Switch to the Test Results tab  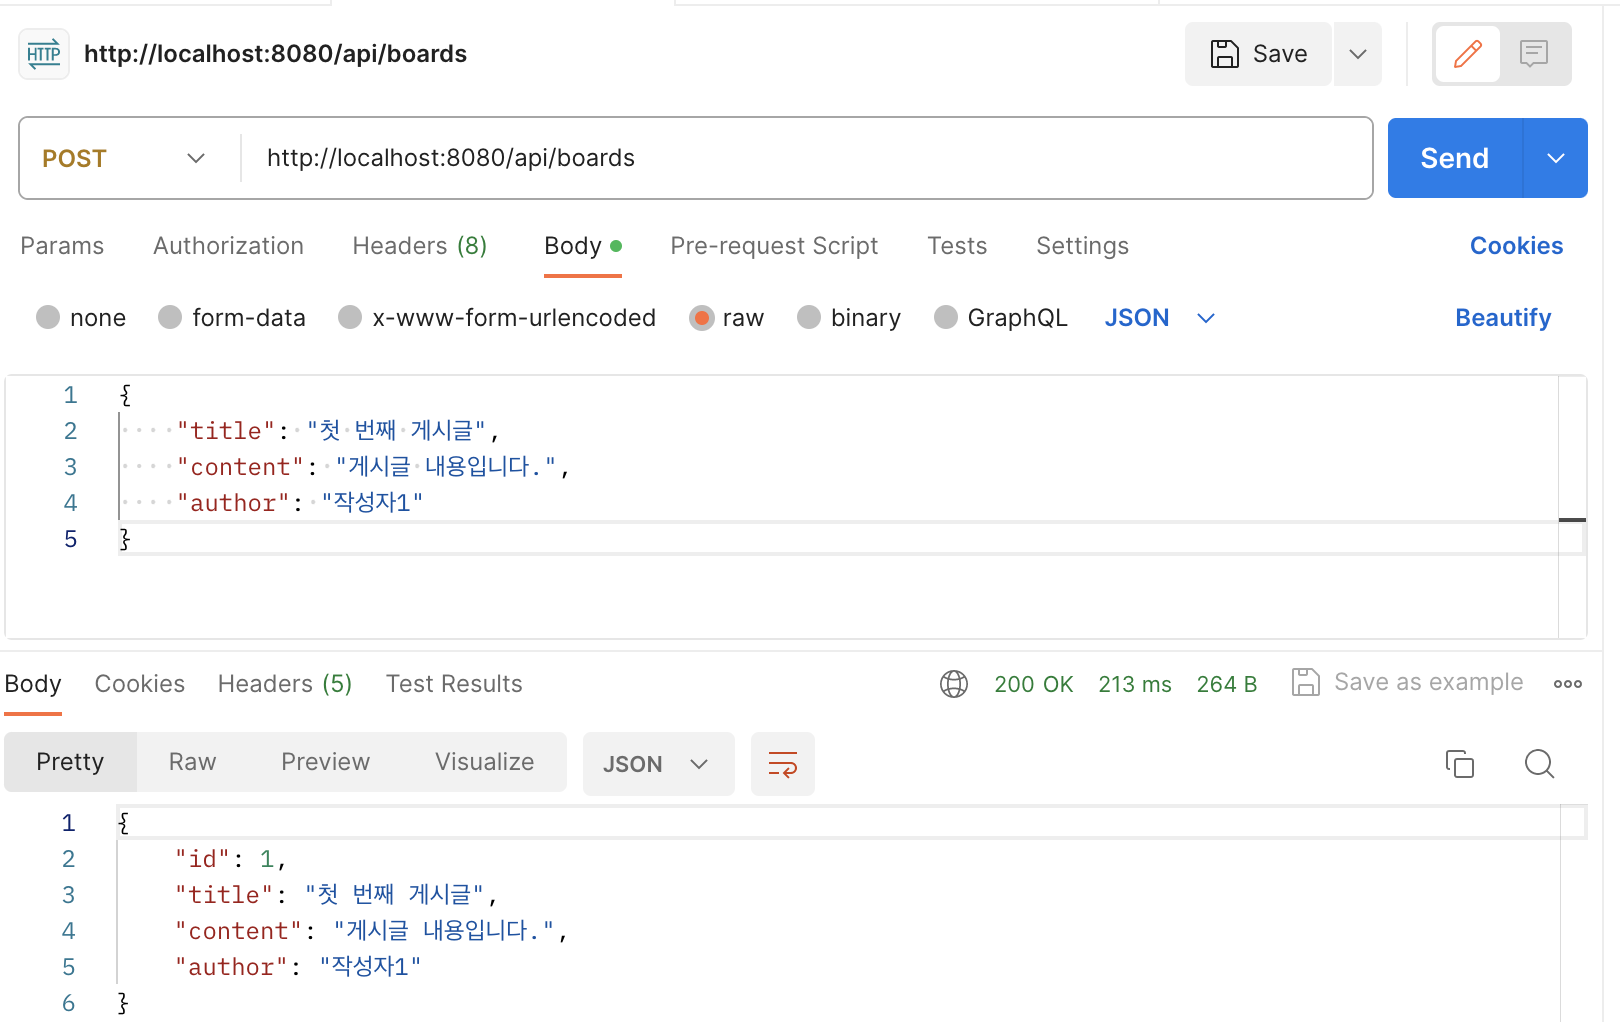point(454,684)
